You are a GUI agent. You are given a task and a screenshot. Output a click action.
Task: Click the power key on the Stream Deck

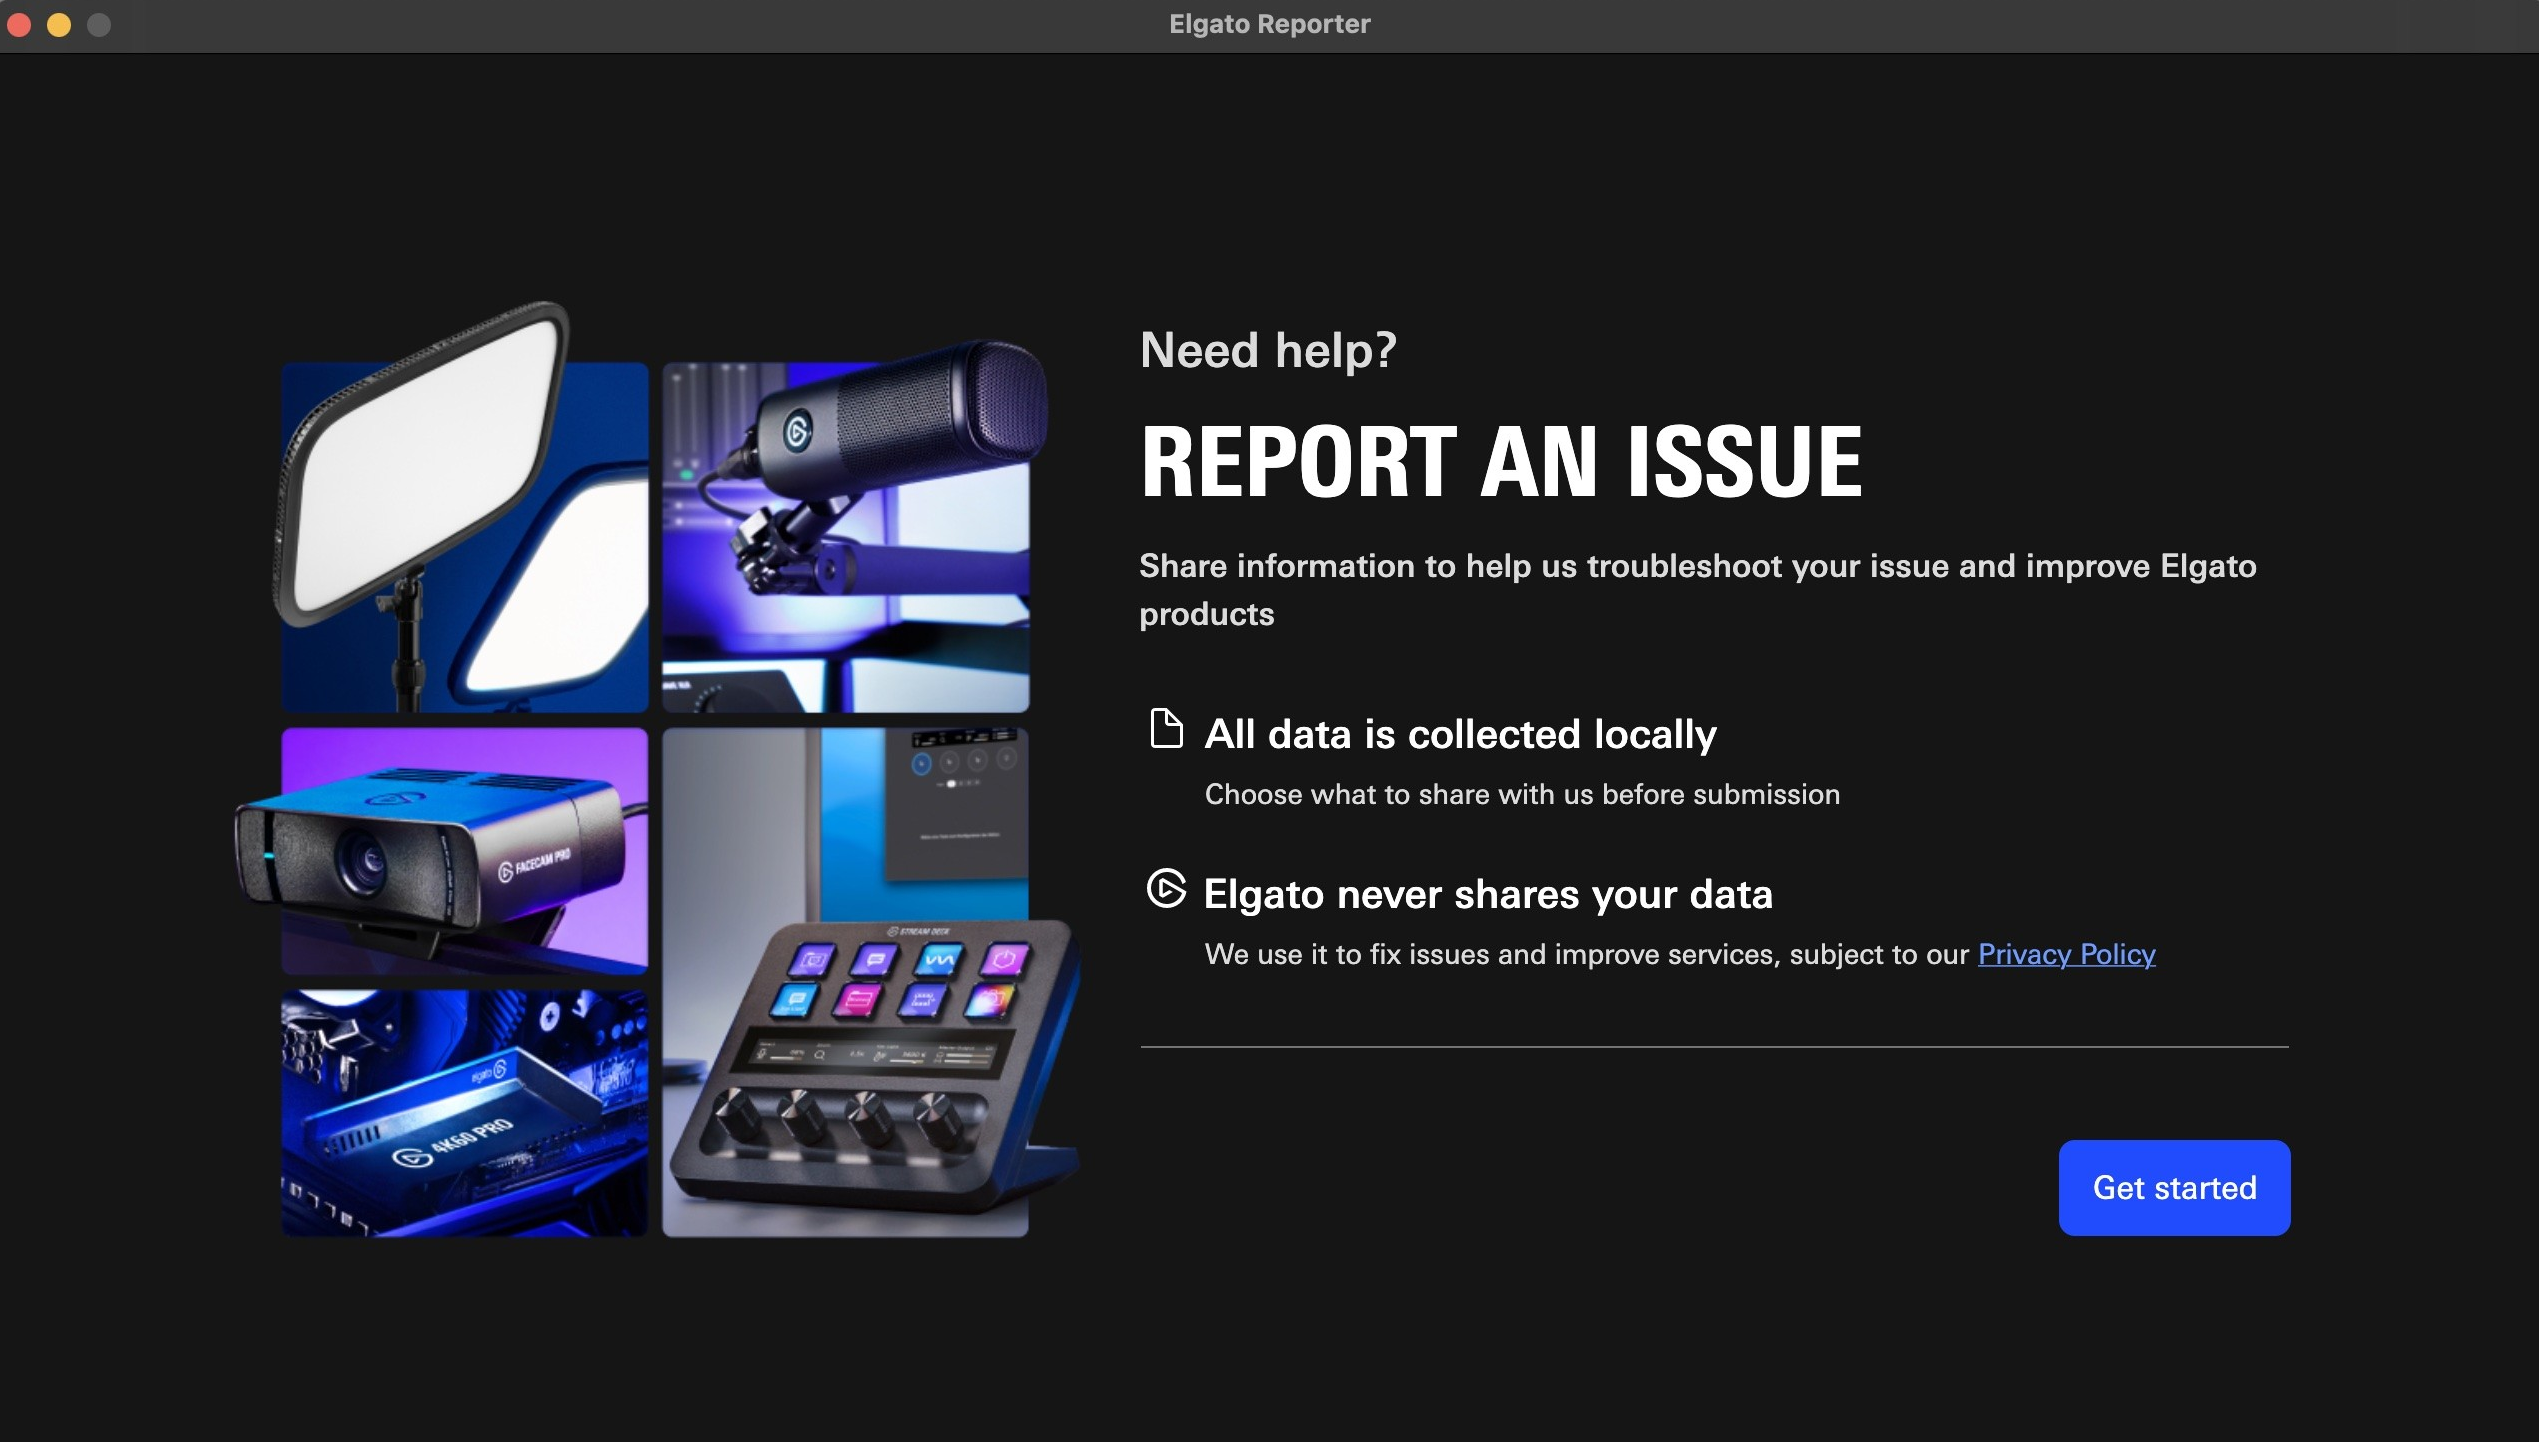pyautogui.click(x=1003, y=960)
